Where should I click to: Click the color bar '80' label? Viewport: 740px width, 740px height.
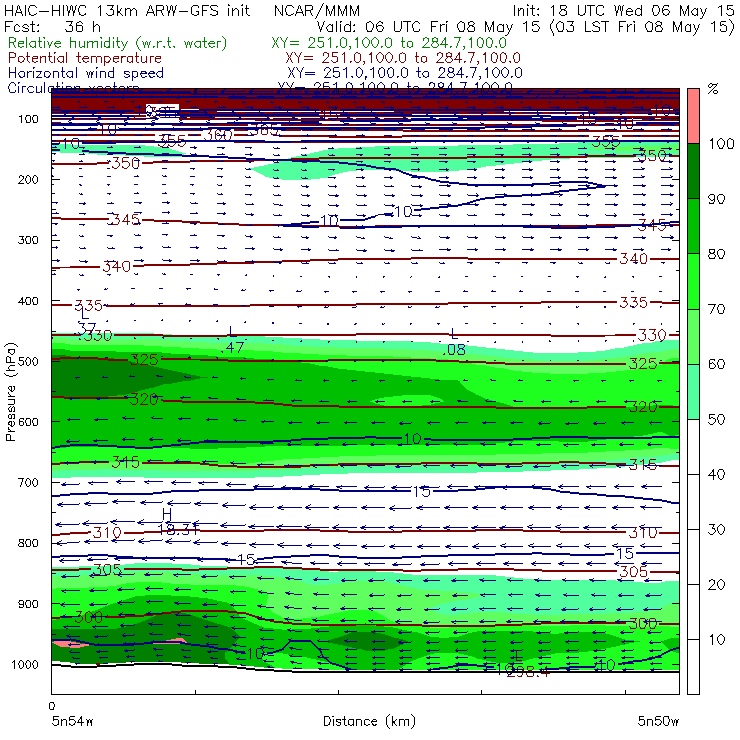[716, 254]
